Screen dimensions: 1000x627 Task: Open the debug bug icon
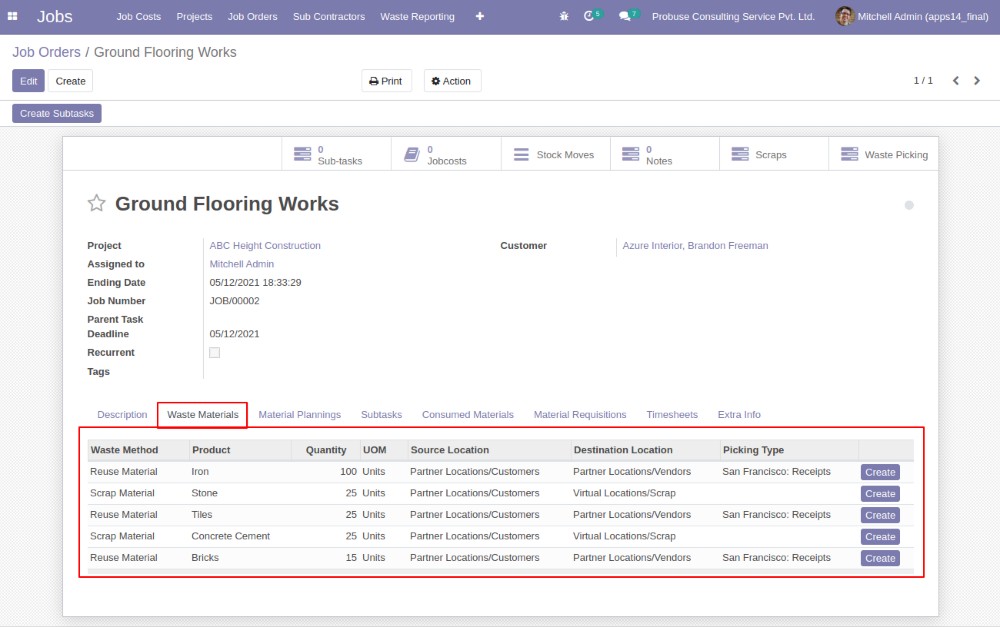click(564, 16)
